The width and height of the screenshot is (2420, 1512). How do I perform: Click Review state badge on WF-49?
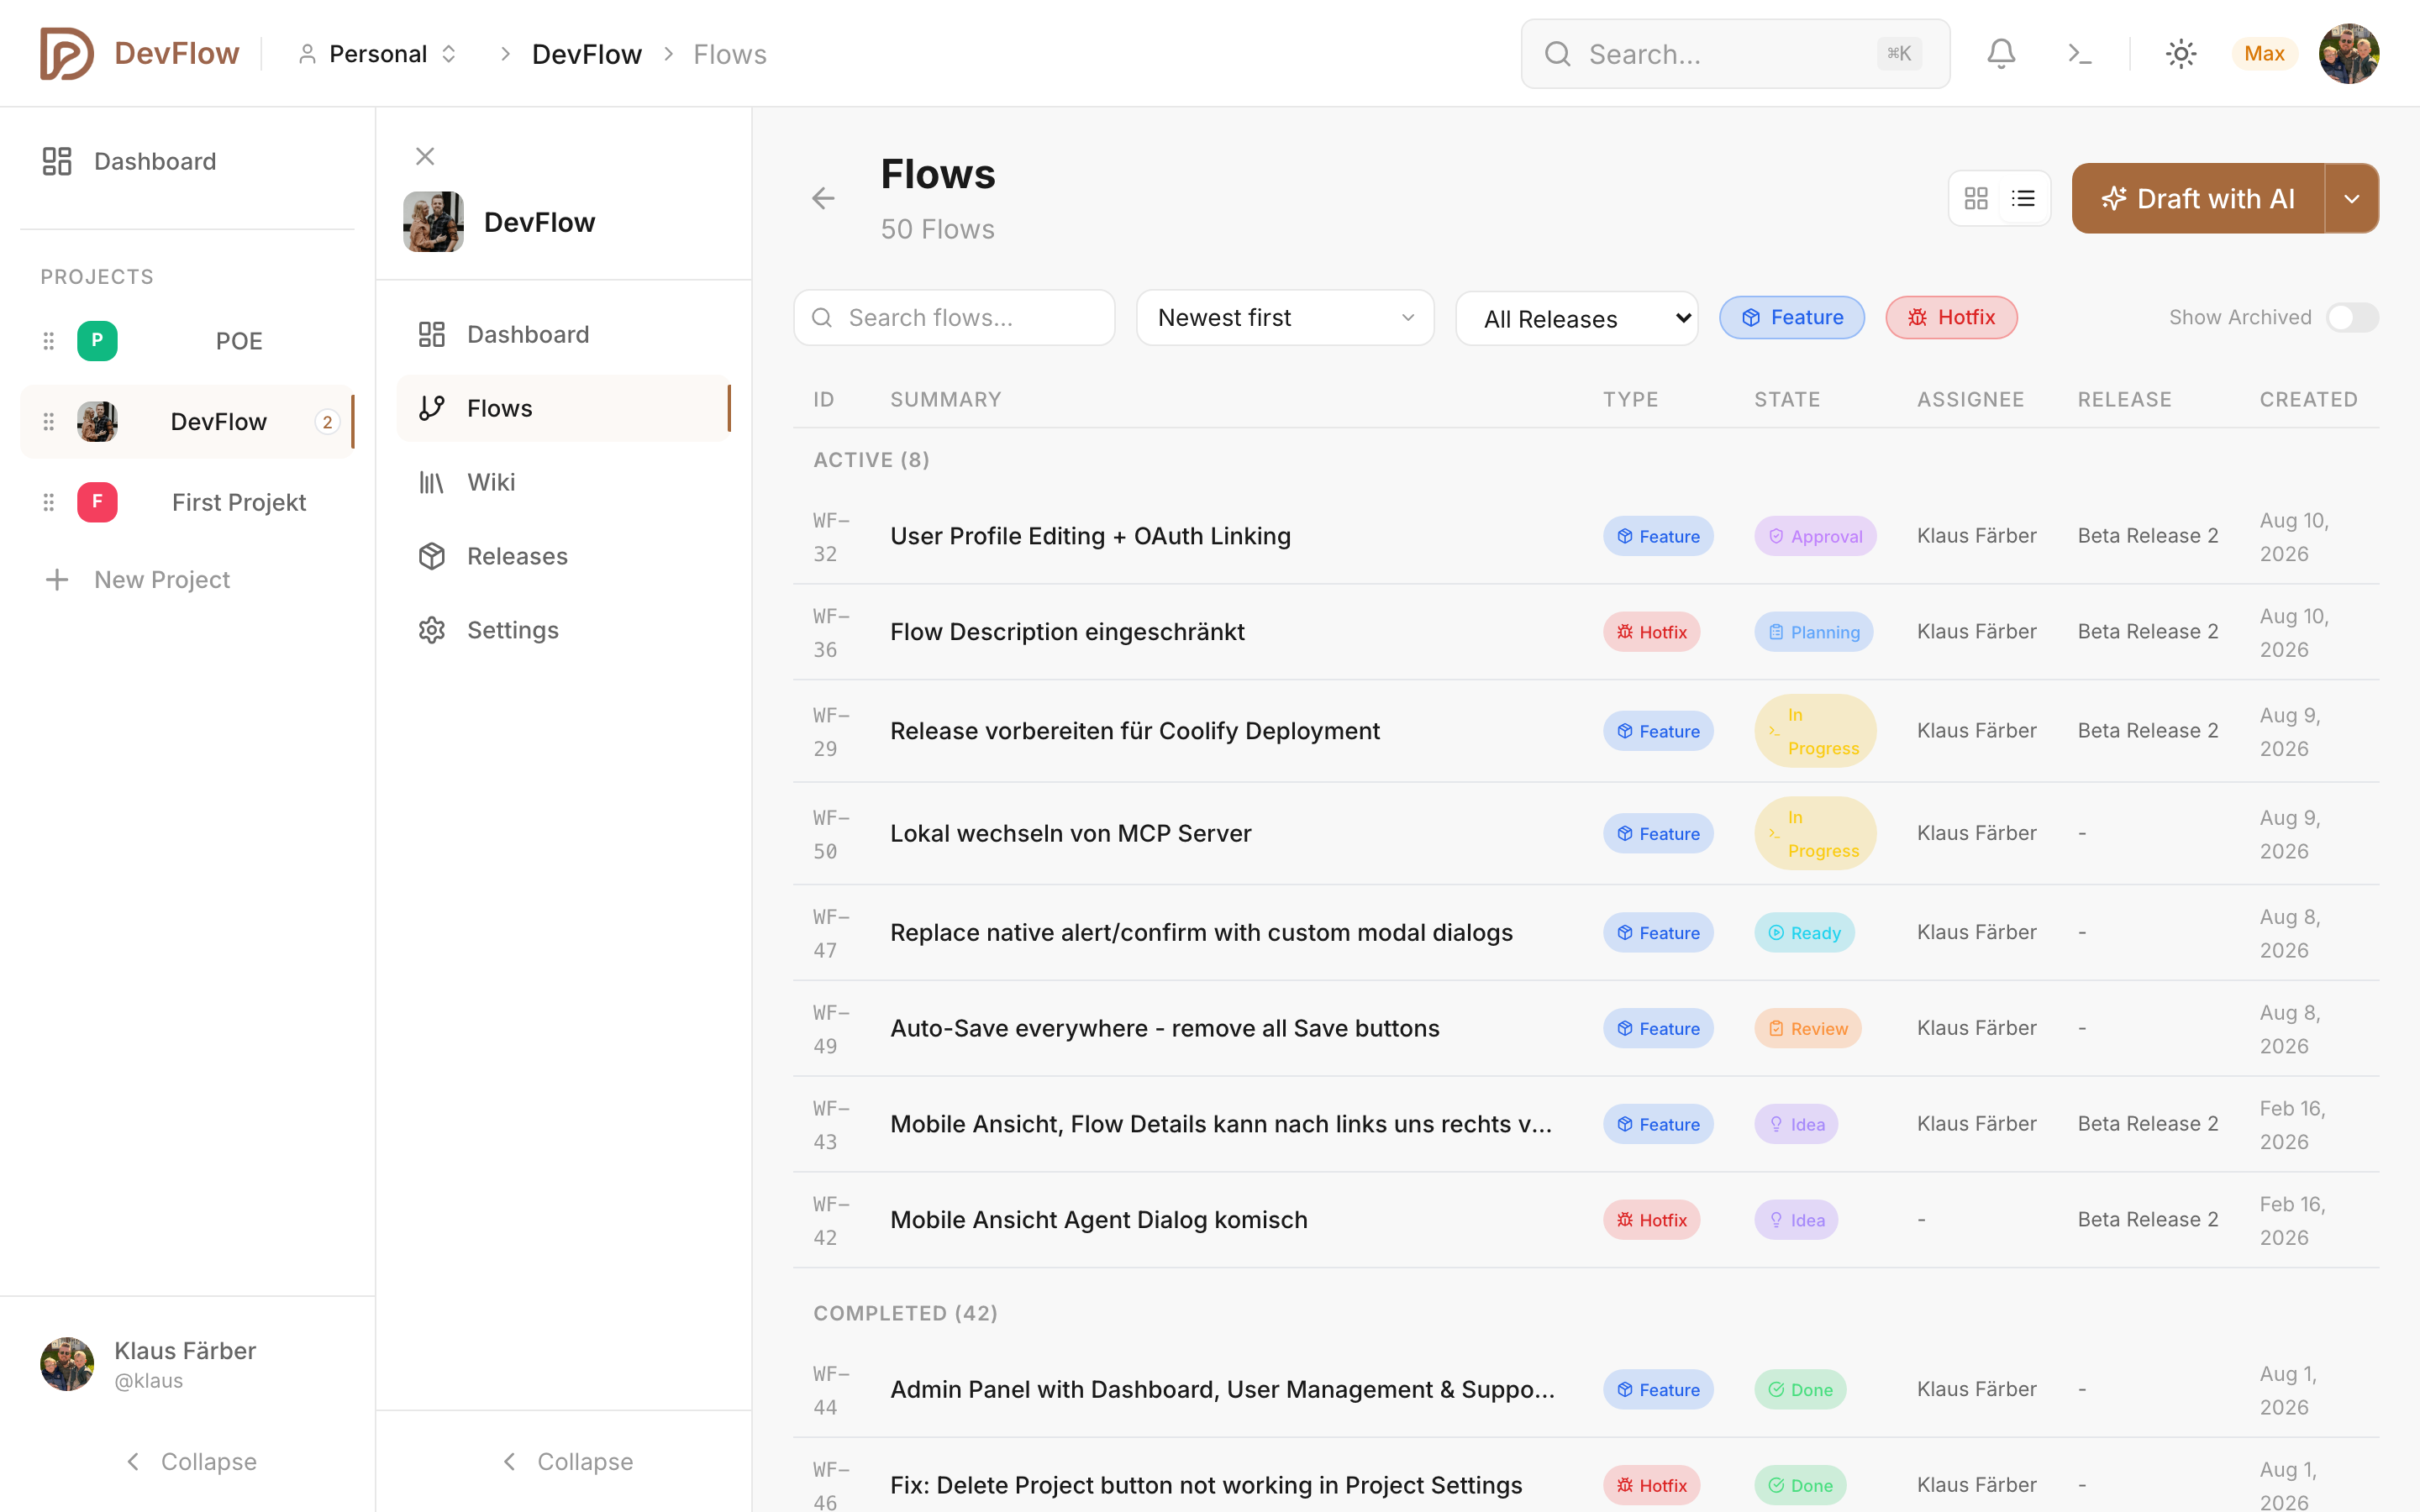1808,1028
